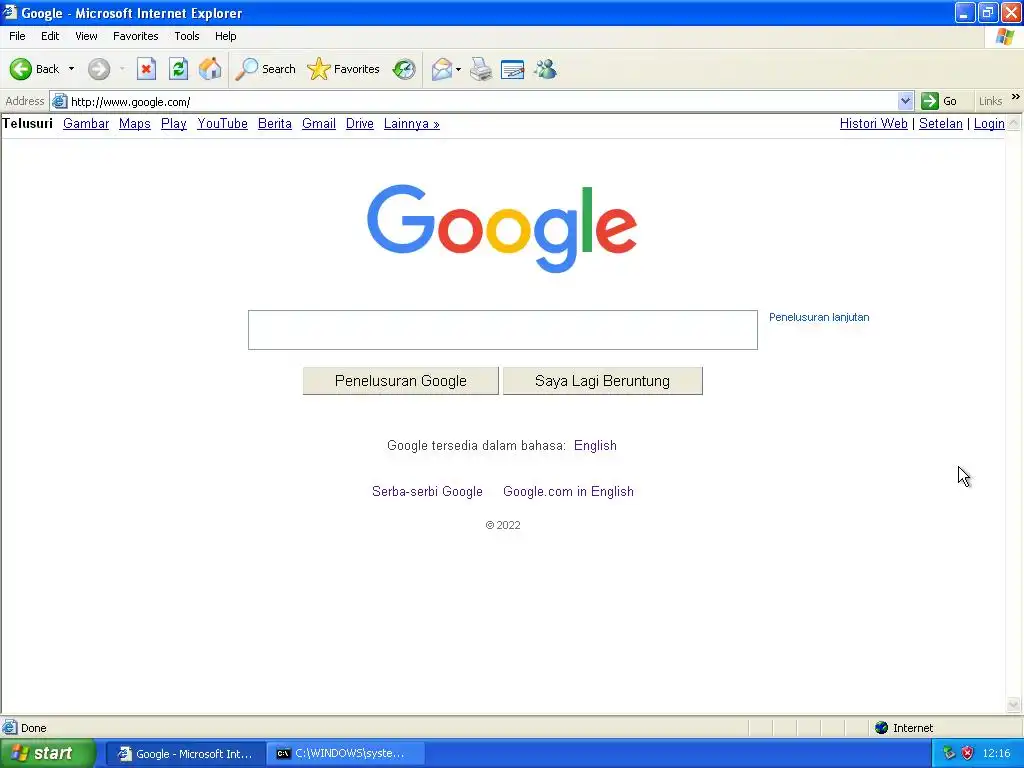Click the red security shield tray icon
The width and height of the screenshot is (1024, 768).
click(x=968, y=754)
